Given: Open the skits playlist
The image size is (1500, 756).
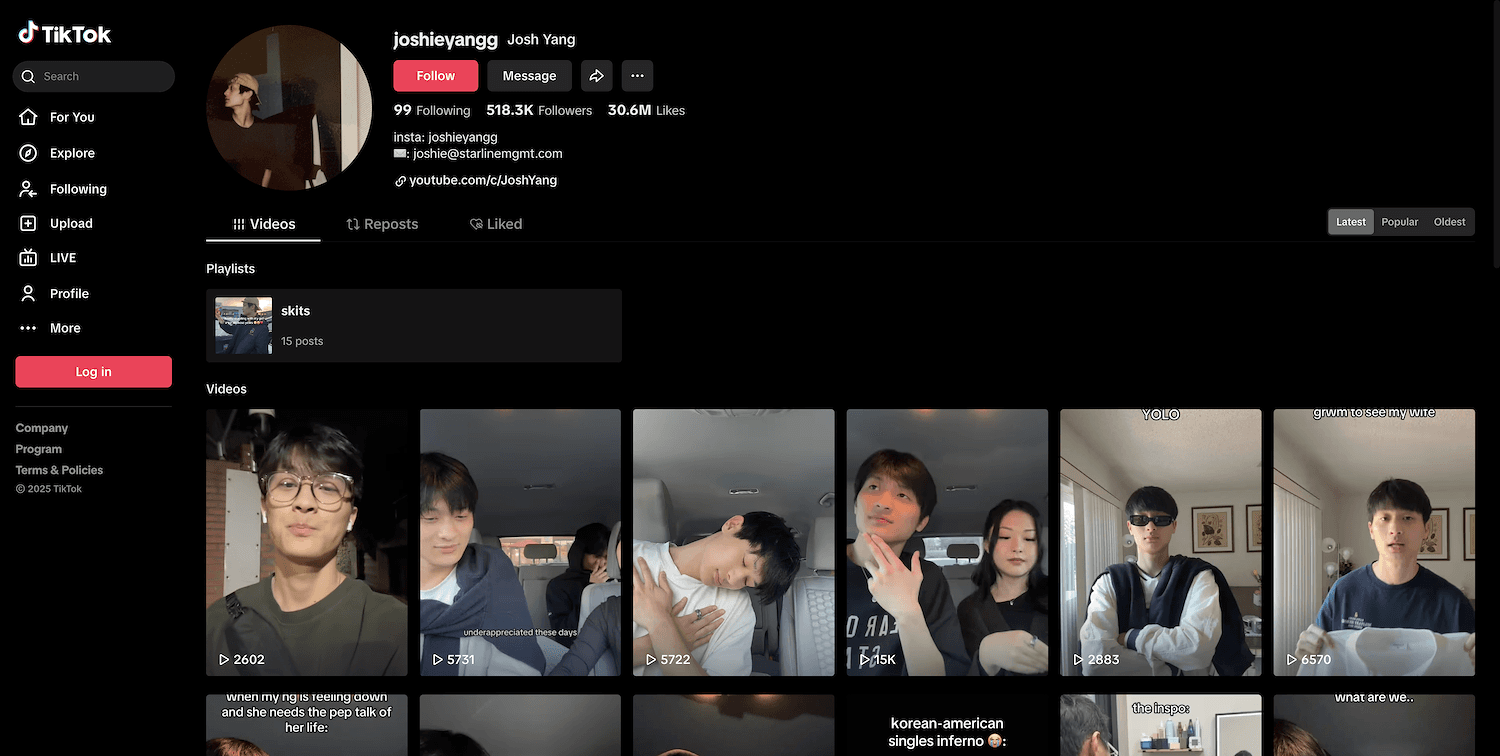Looking at the screenshot, I should [413, 325].
